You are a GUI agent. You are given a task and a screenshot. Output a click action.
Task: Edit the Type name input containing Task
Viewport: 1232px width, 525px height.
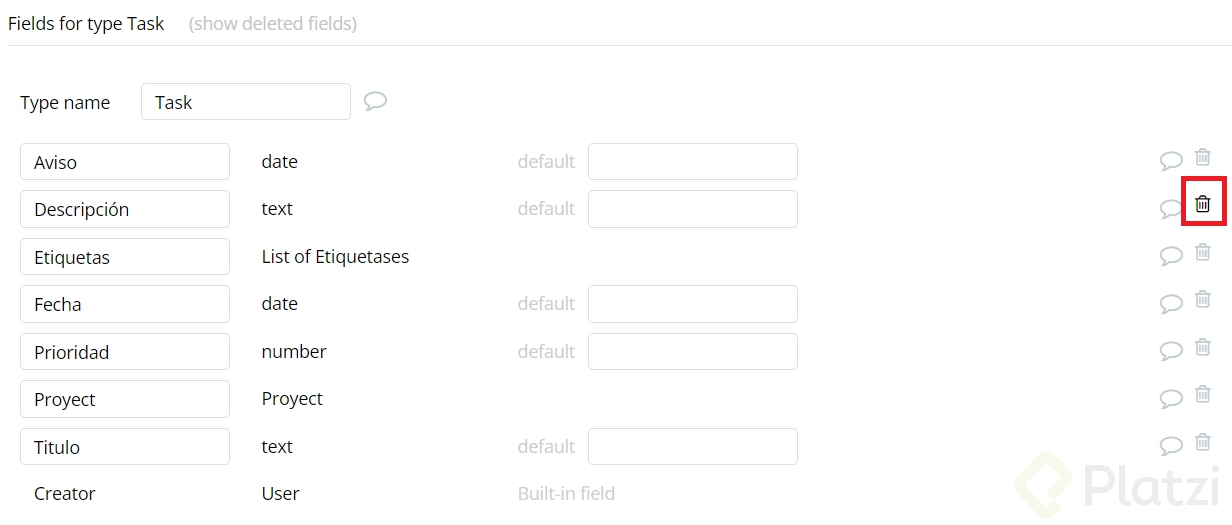click(245, 102)
